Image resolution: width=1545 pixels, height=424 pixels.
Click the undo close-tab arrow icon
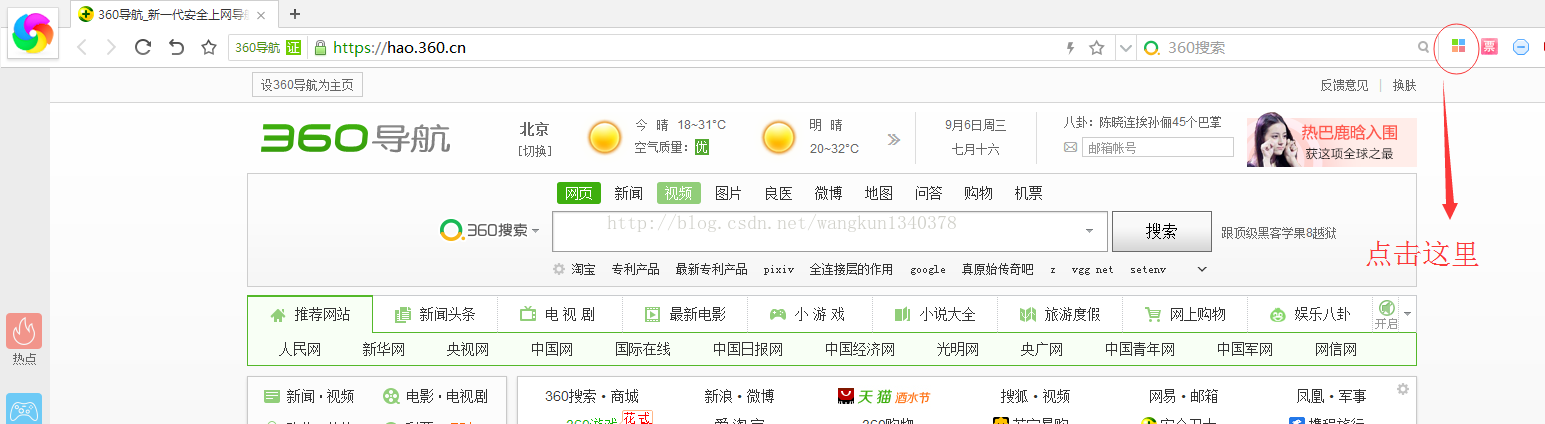tap(176, 47)
